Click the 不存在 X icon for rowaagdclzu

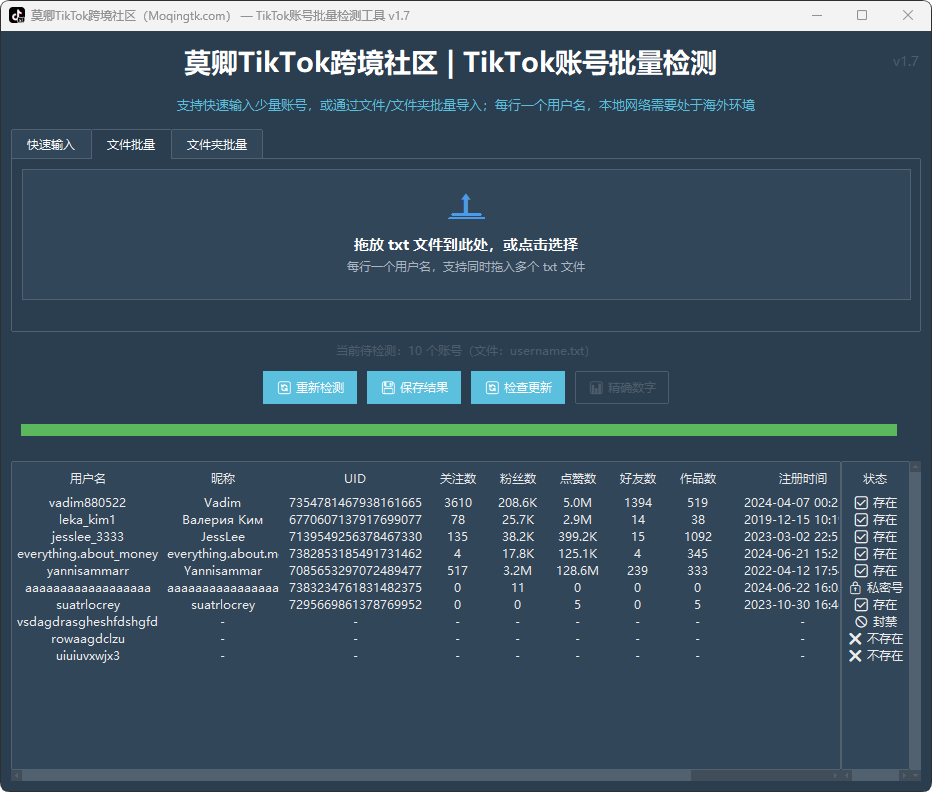point(855,639)
